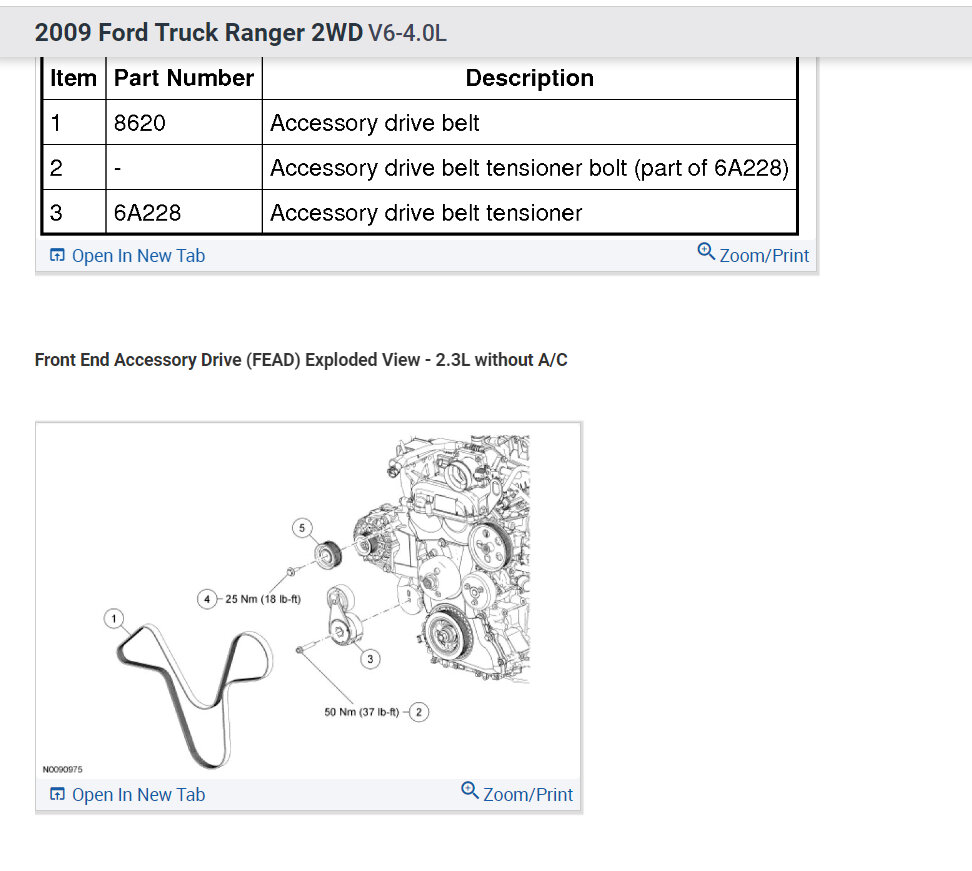
Task: Click the Front End Accessory Drive heading
Action: click(301, 360)
